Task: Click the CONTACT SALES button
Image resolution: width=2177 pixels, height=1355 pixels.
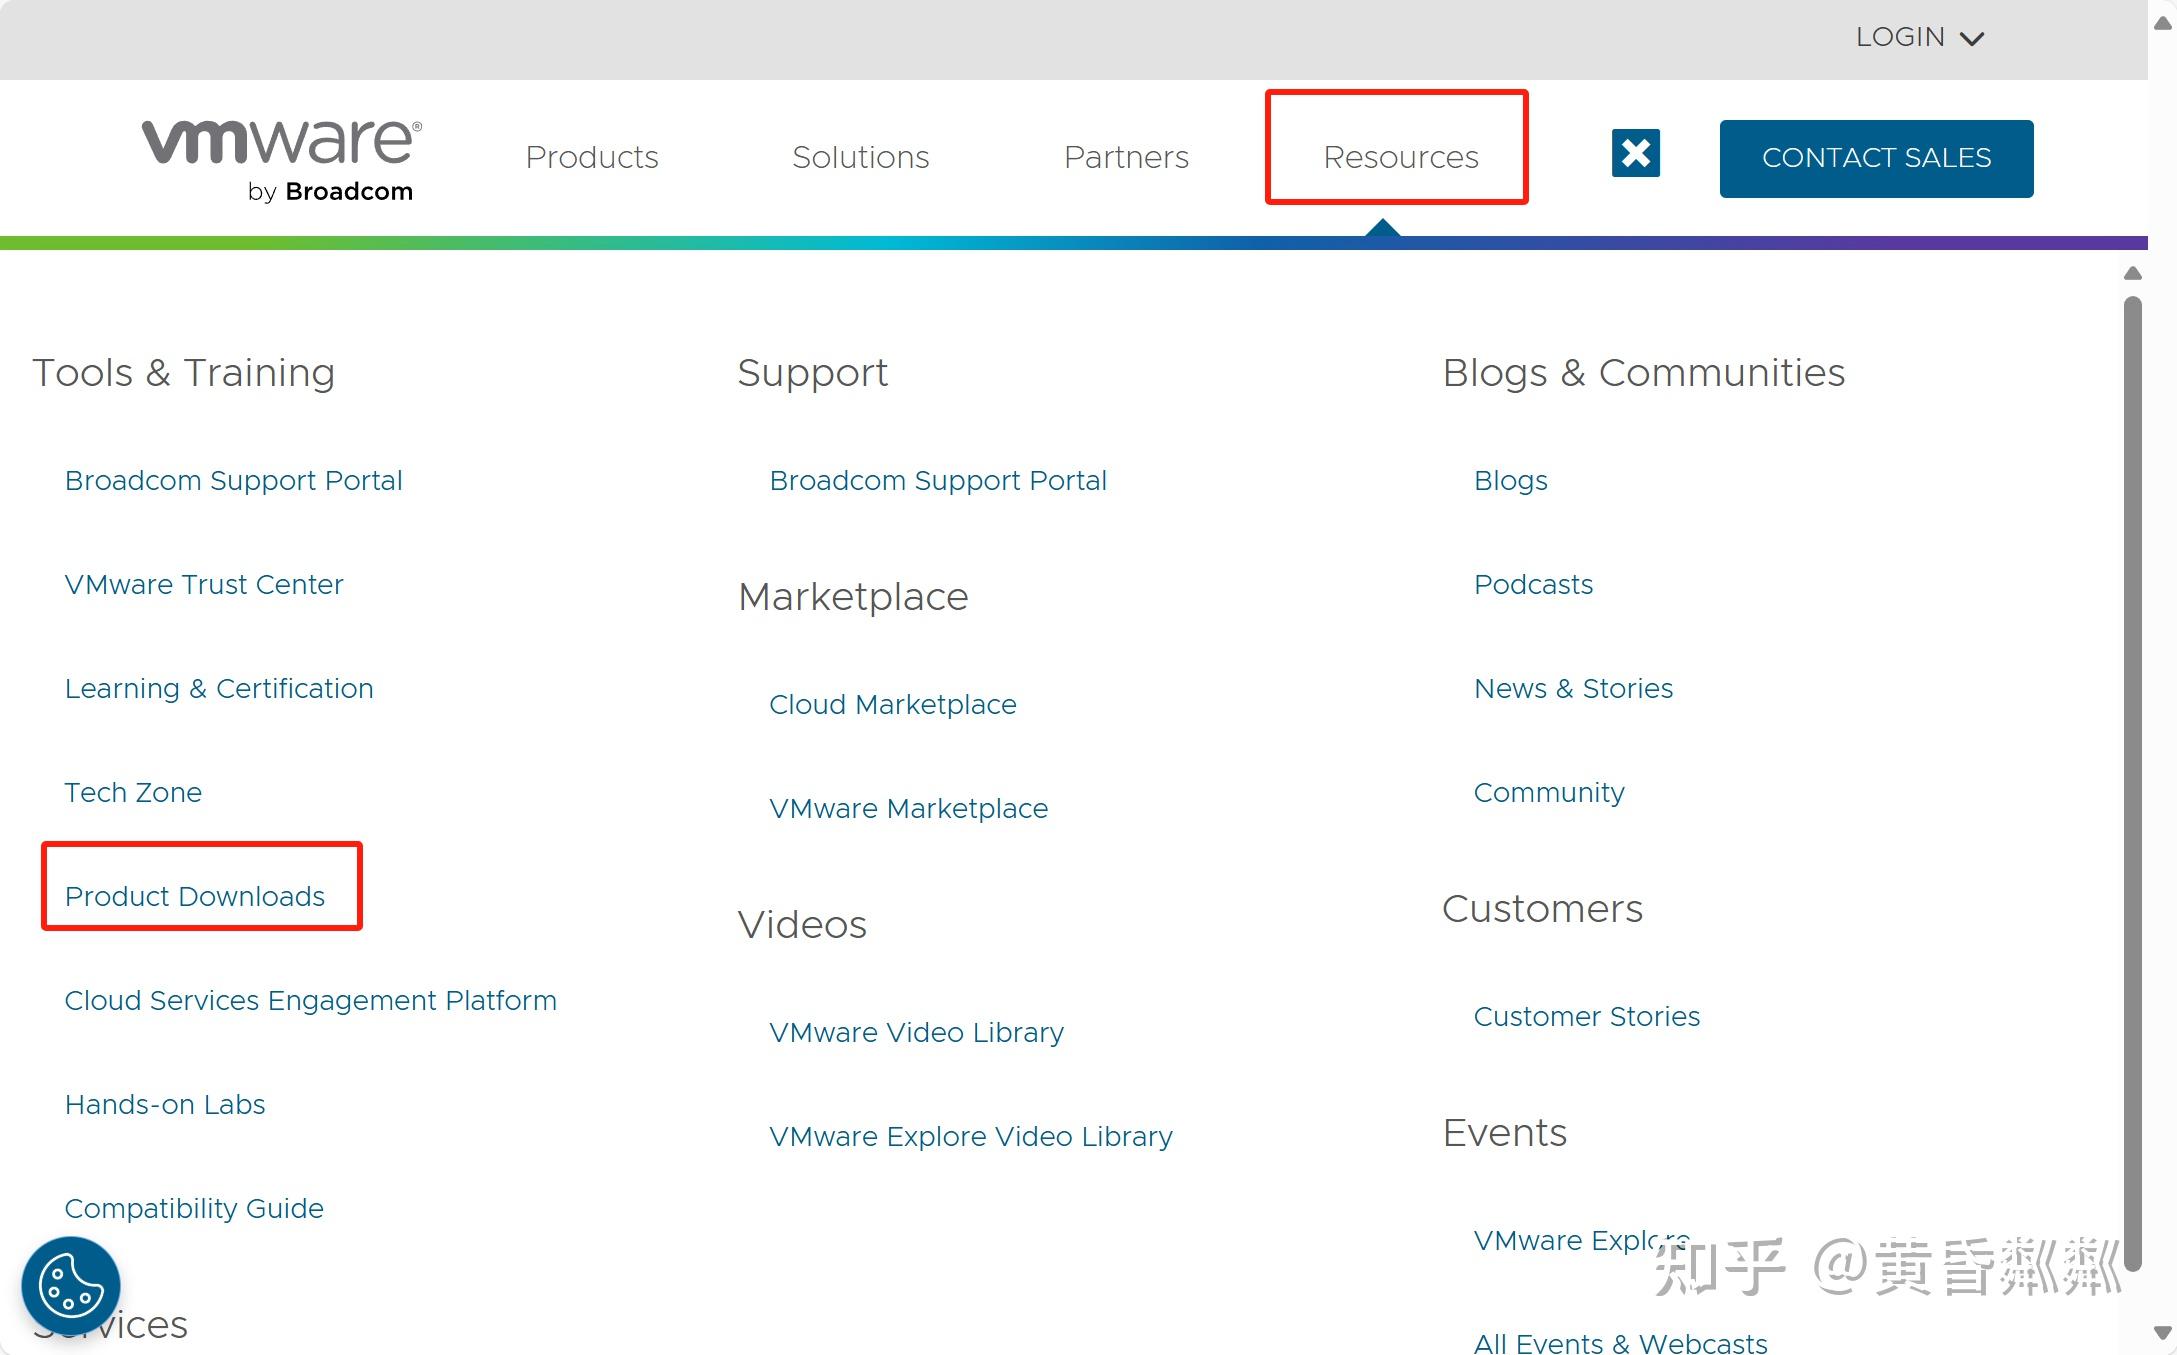Action: [x=1876, y=157]
